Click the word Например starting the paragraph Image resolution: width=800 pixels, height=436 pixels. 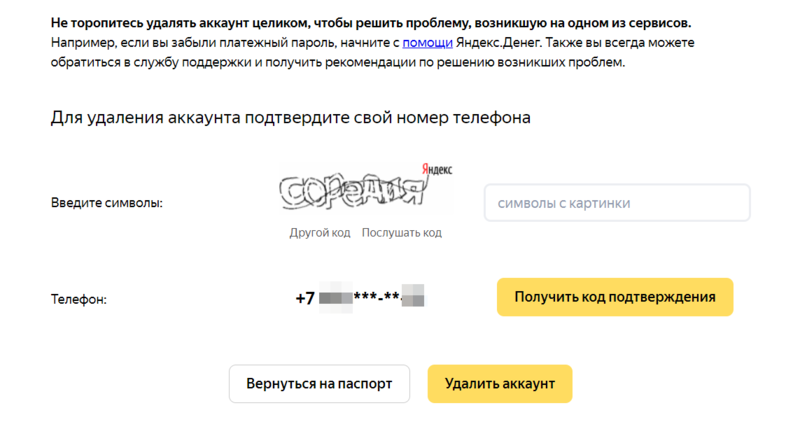(x=83, y=43)
